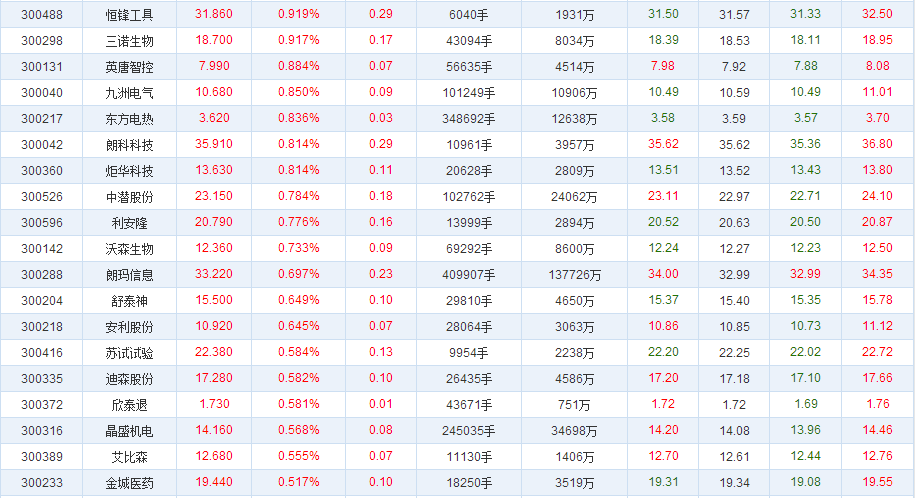Select stock name 九洲电气
Image resolution: width=916 pixels, height=498 pixels.
point(129,93)
